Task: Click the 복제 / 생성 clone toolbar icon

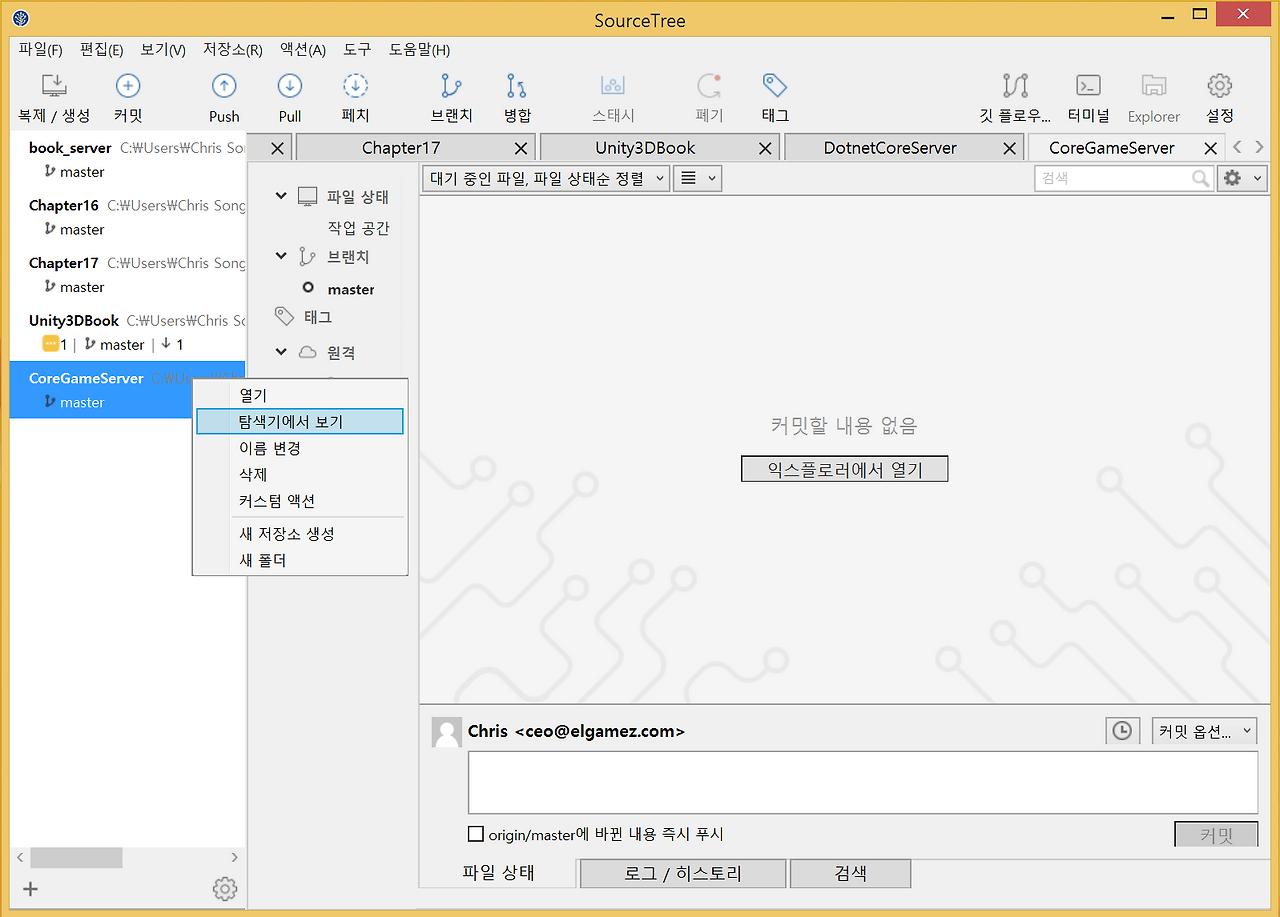Action: (54, 86)
